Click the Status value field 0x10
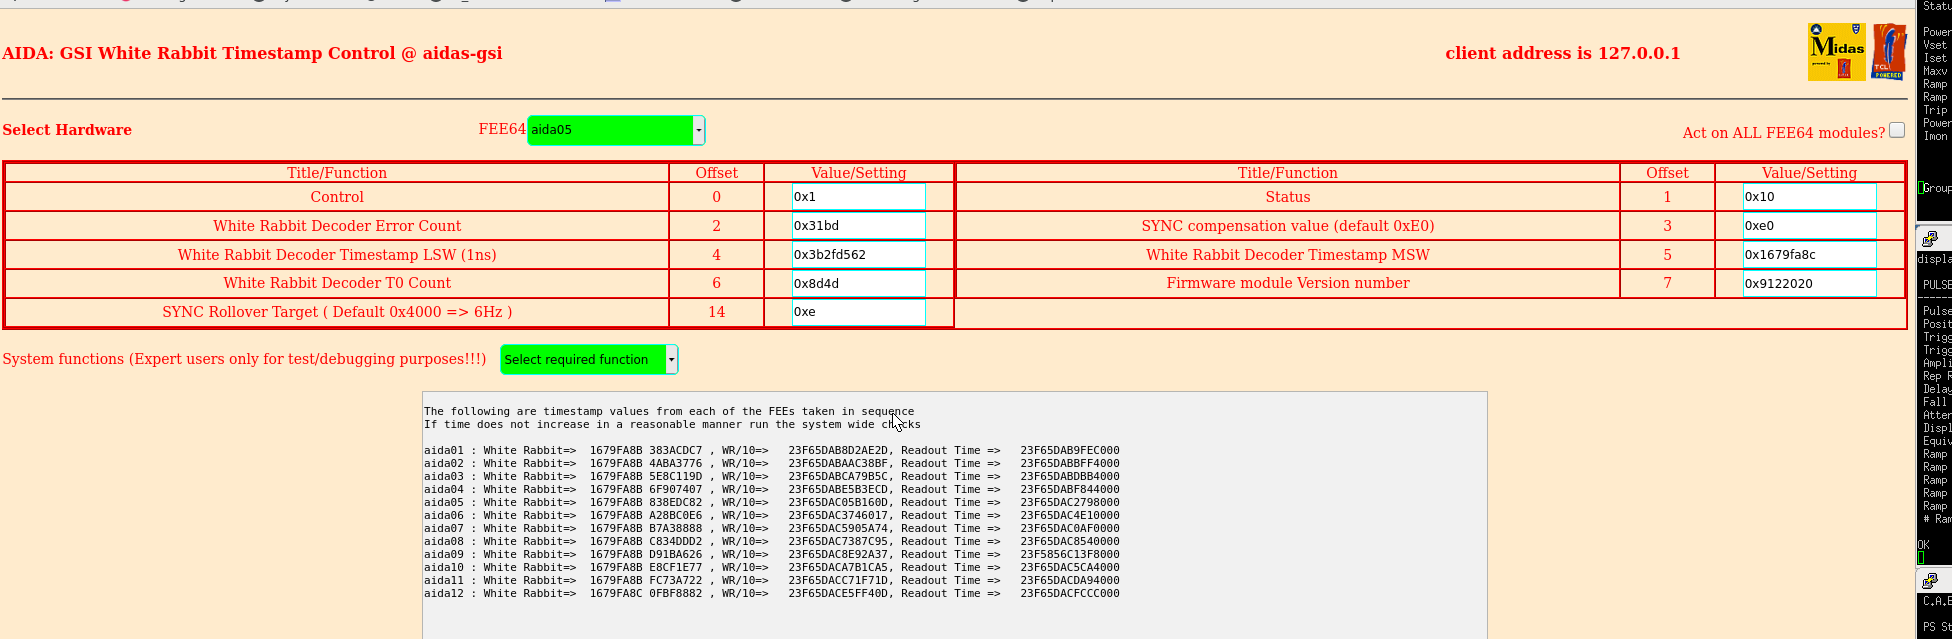1952x639 pixels. pyautogui.click(x=1809, y=197)
